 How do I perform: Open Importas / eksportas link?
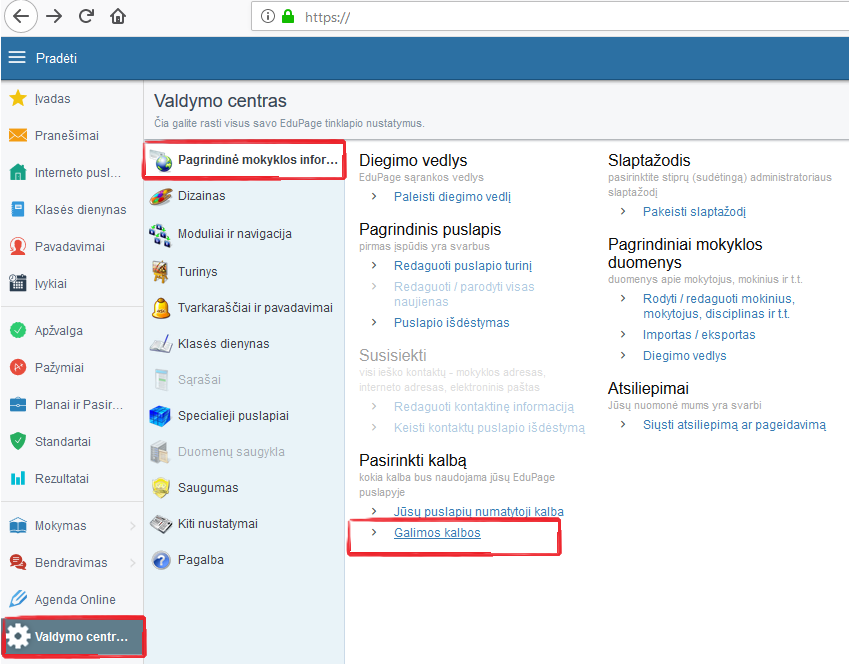click(699, 335)
